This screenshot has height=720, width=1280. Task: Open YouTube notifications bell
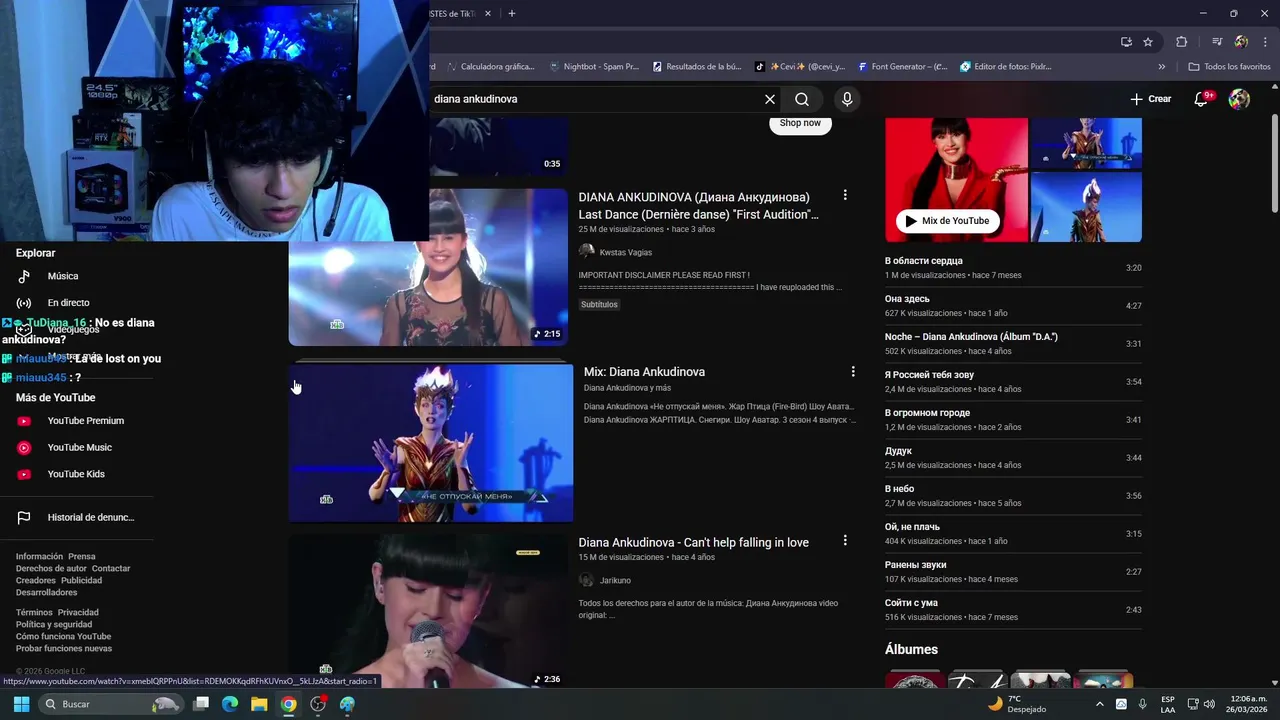click(x=1202, y=99)
